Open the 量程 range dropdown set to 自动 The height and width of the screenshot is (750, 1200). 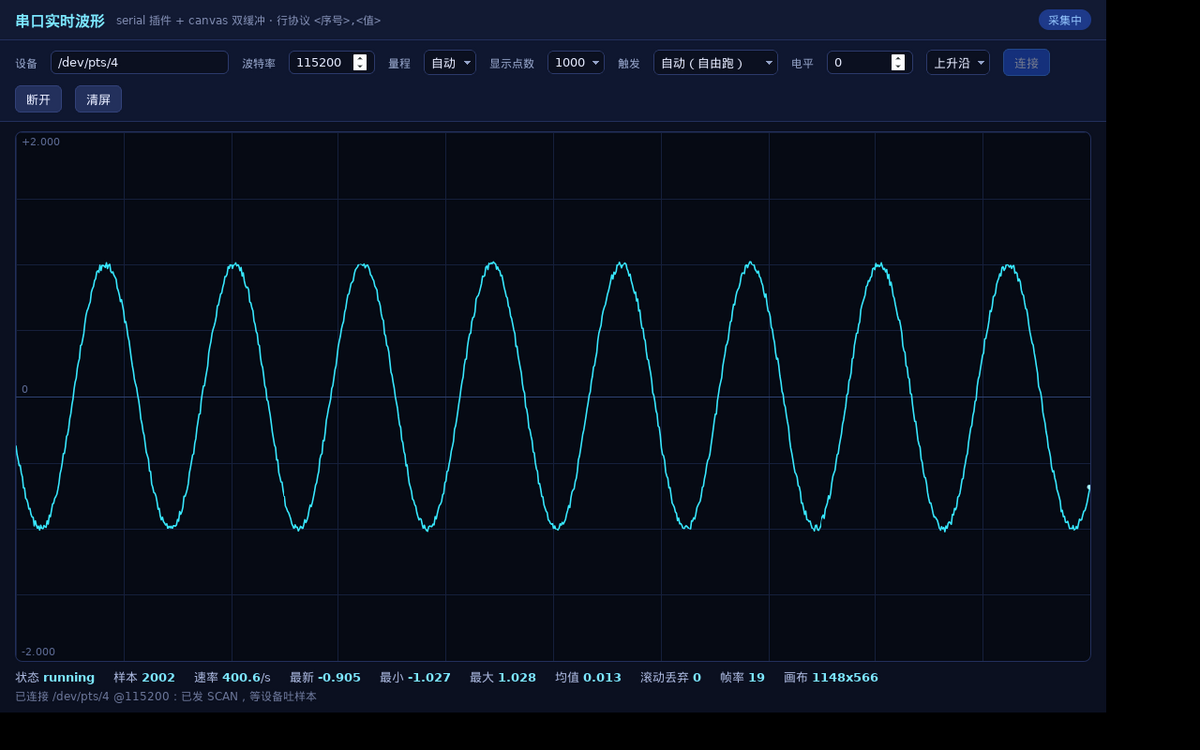[450, 63]
